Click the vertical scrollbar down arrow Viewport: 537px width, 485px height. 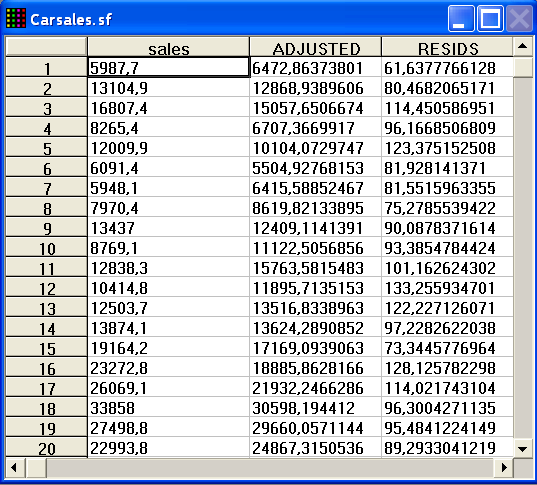pos(523,448)
